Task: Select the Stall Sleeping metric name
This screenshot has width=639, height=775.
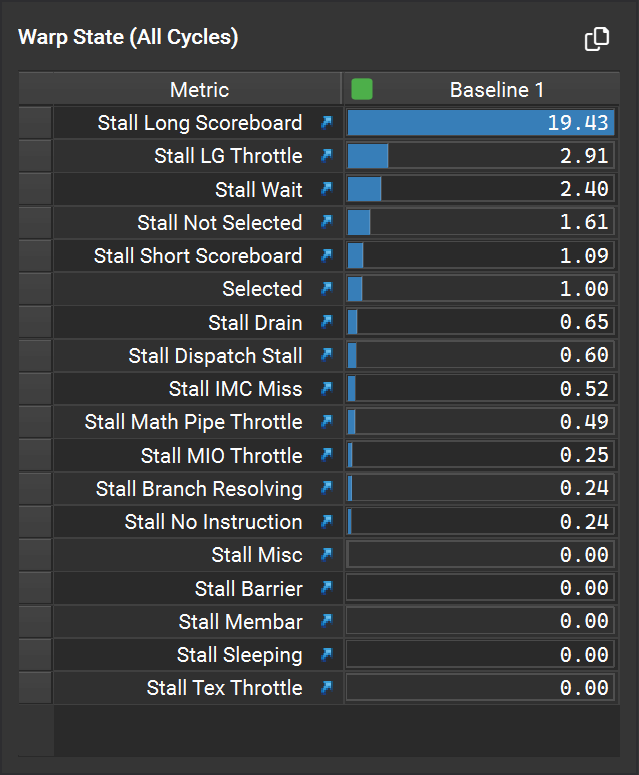Action: click(239, 654)
